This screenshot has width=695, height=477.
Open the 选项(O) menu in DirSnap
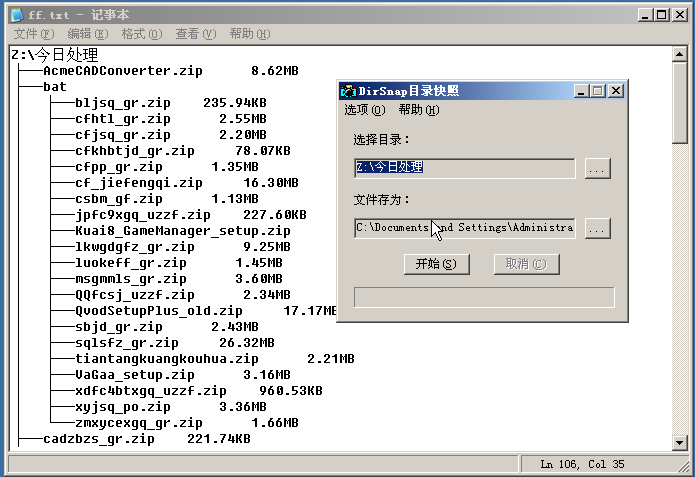[x=365, y=109]
